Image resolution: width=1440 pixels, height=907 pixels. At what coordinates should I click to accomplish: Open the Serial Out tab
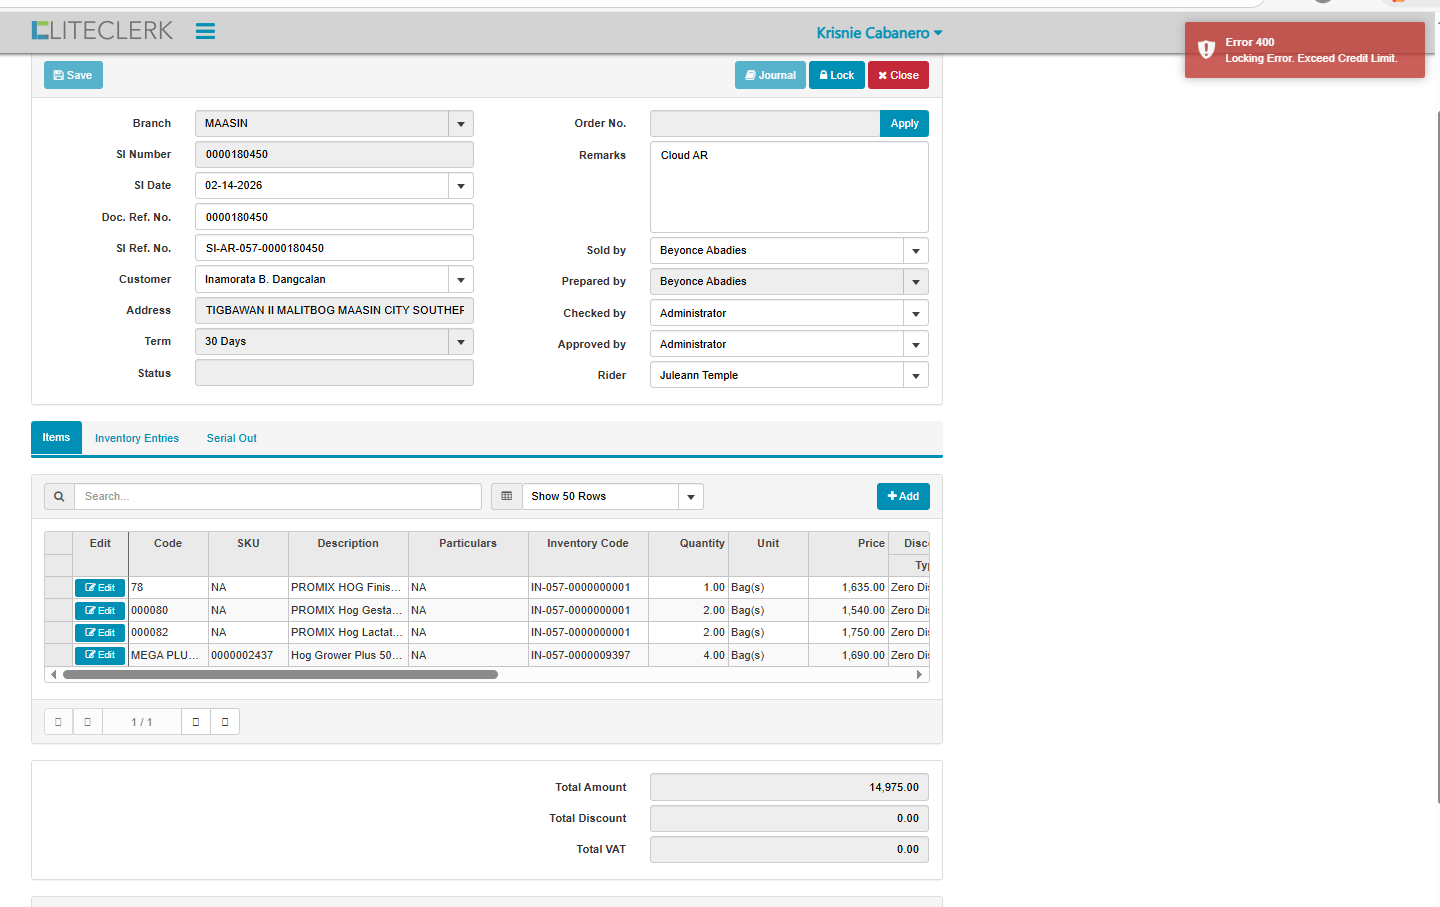[231, 438]
